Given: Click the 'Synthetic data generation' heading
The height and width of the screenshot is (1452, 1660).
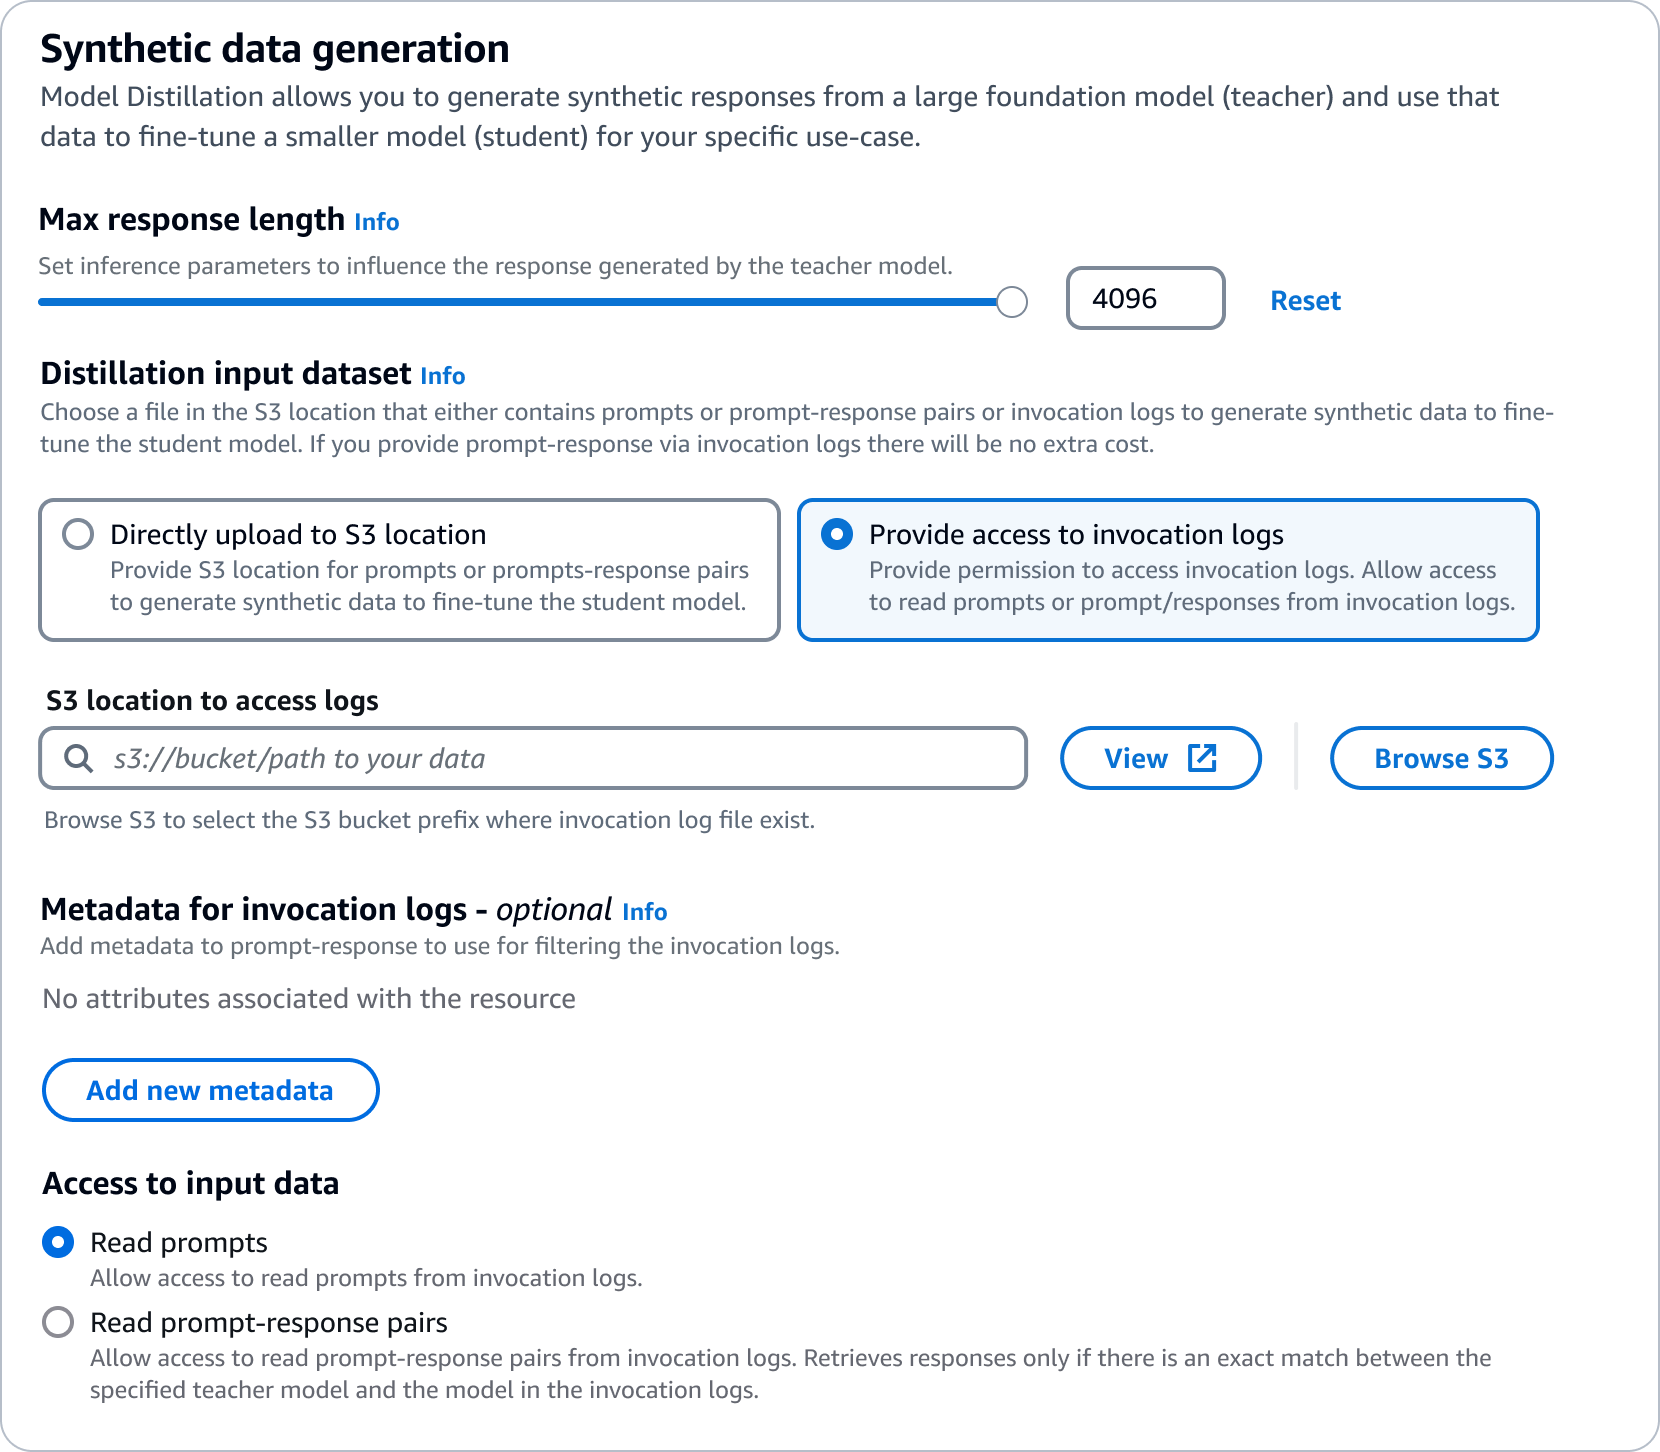Looking at the screenshot, I should pyautogui.click(x=275, y=47).
